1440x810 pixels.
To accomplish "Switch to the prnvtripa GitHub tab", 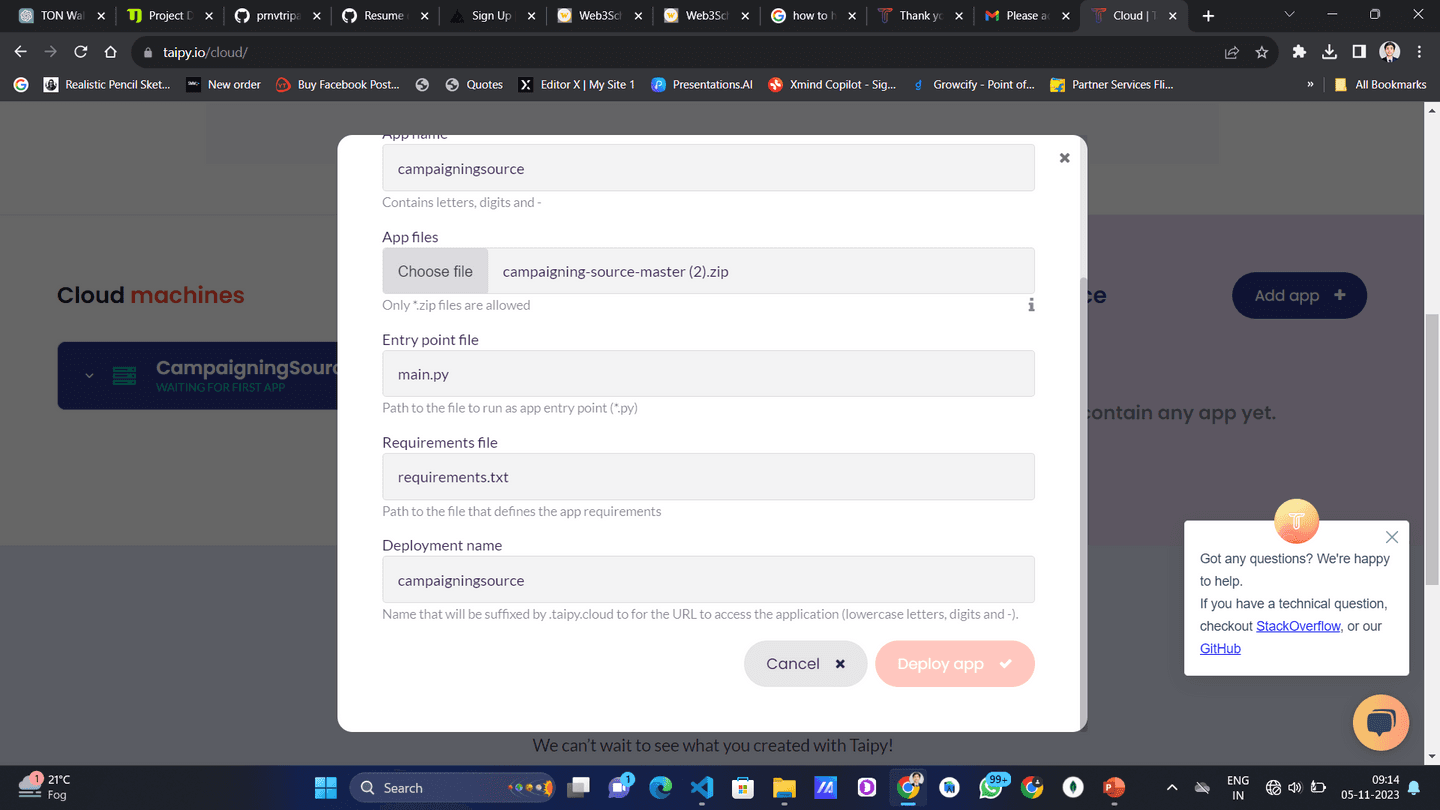I will pyautogui.click(x=278, y=15).
